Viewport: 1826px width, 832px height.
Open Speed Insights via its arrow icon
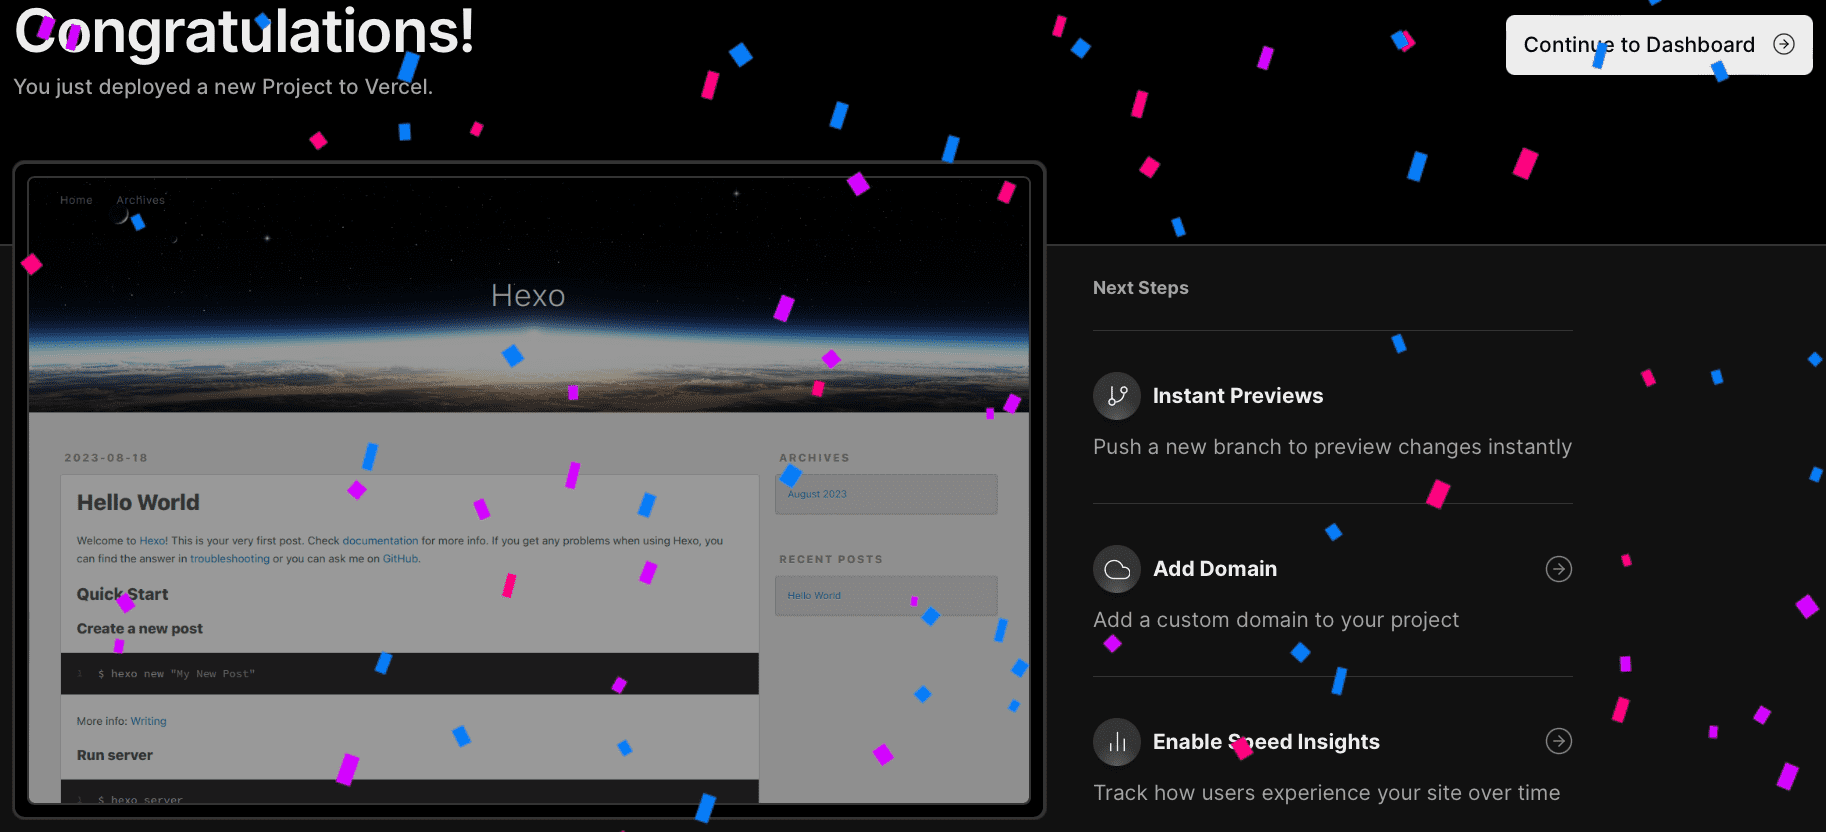(x=1559, y=741)
